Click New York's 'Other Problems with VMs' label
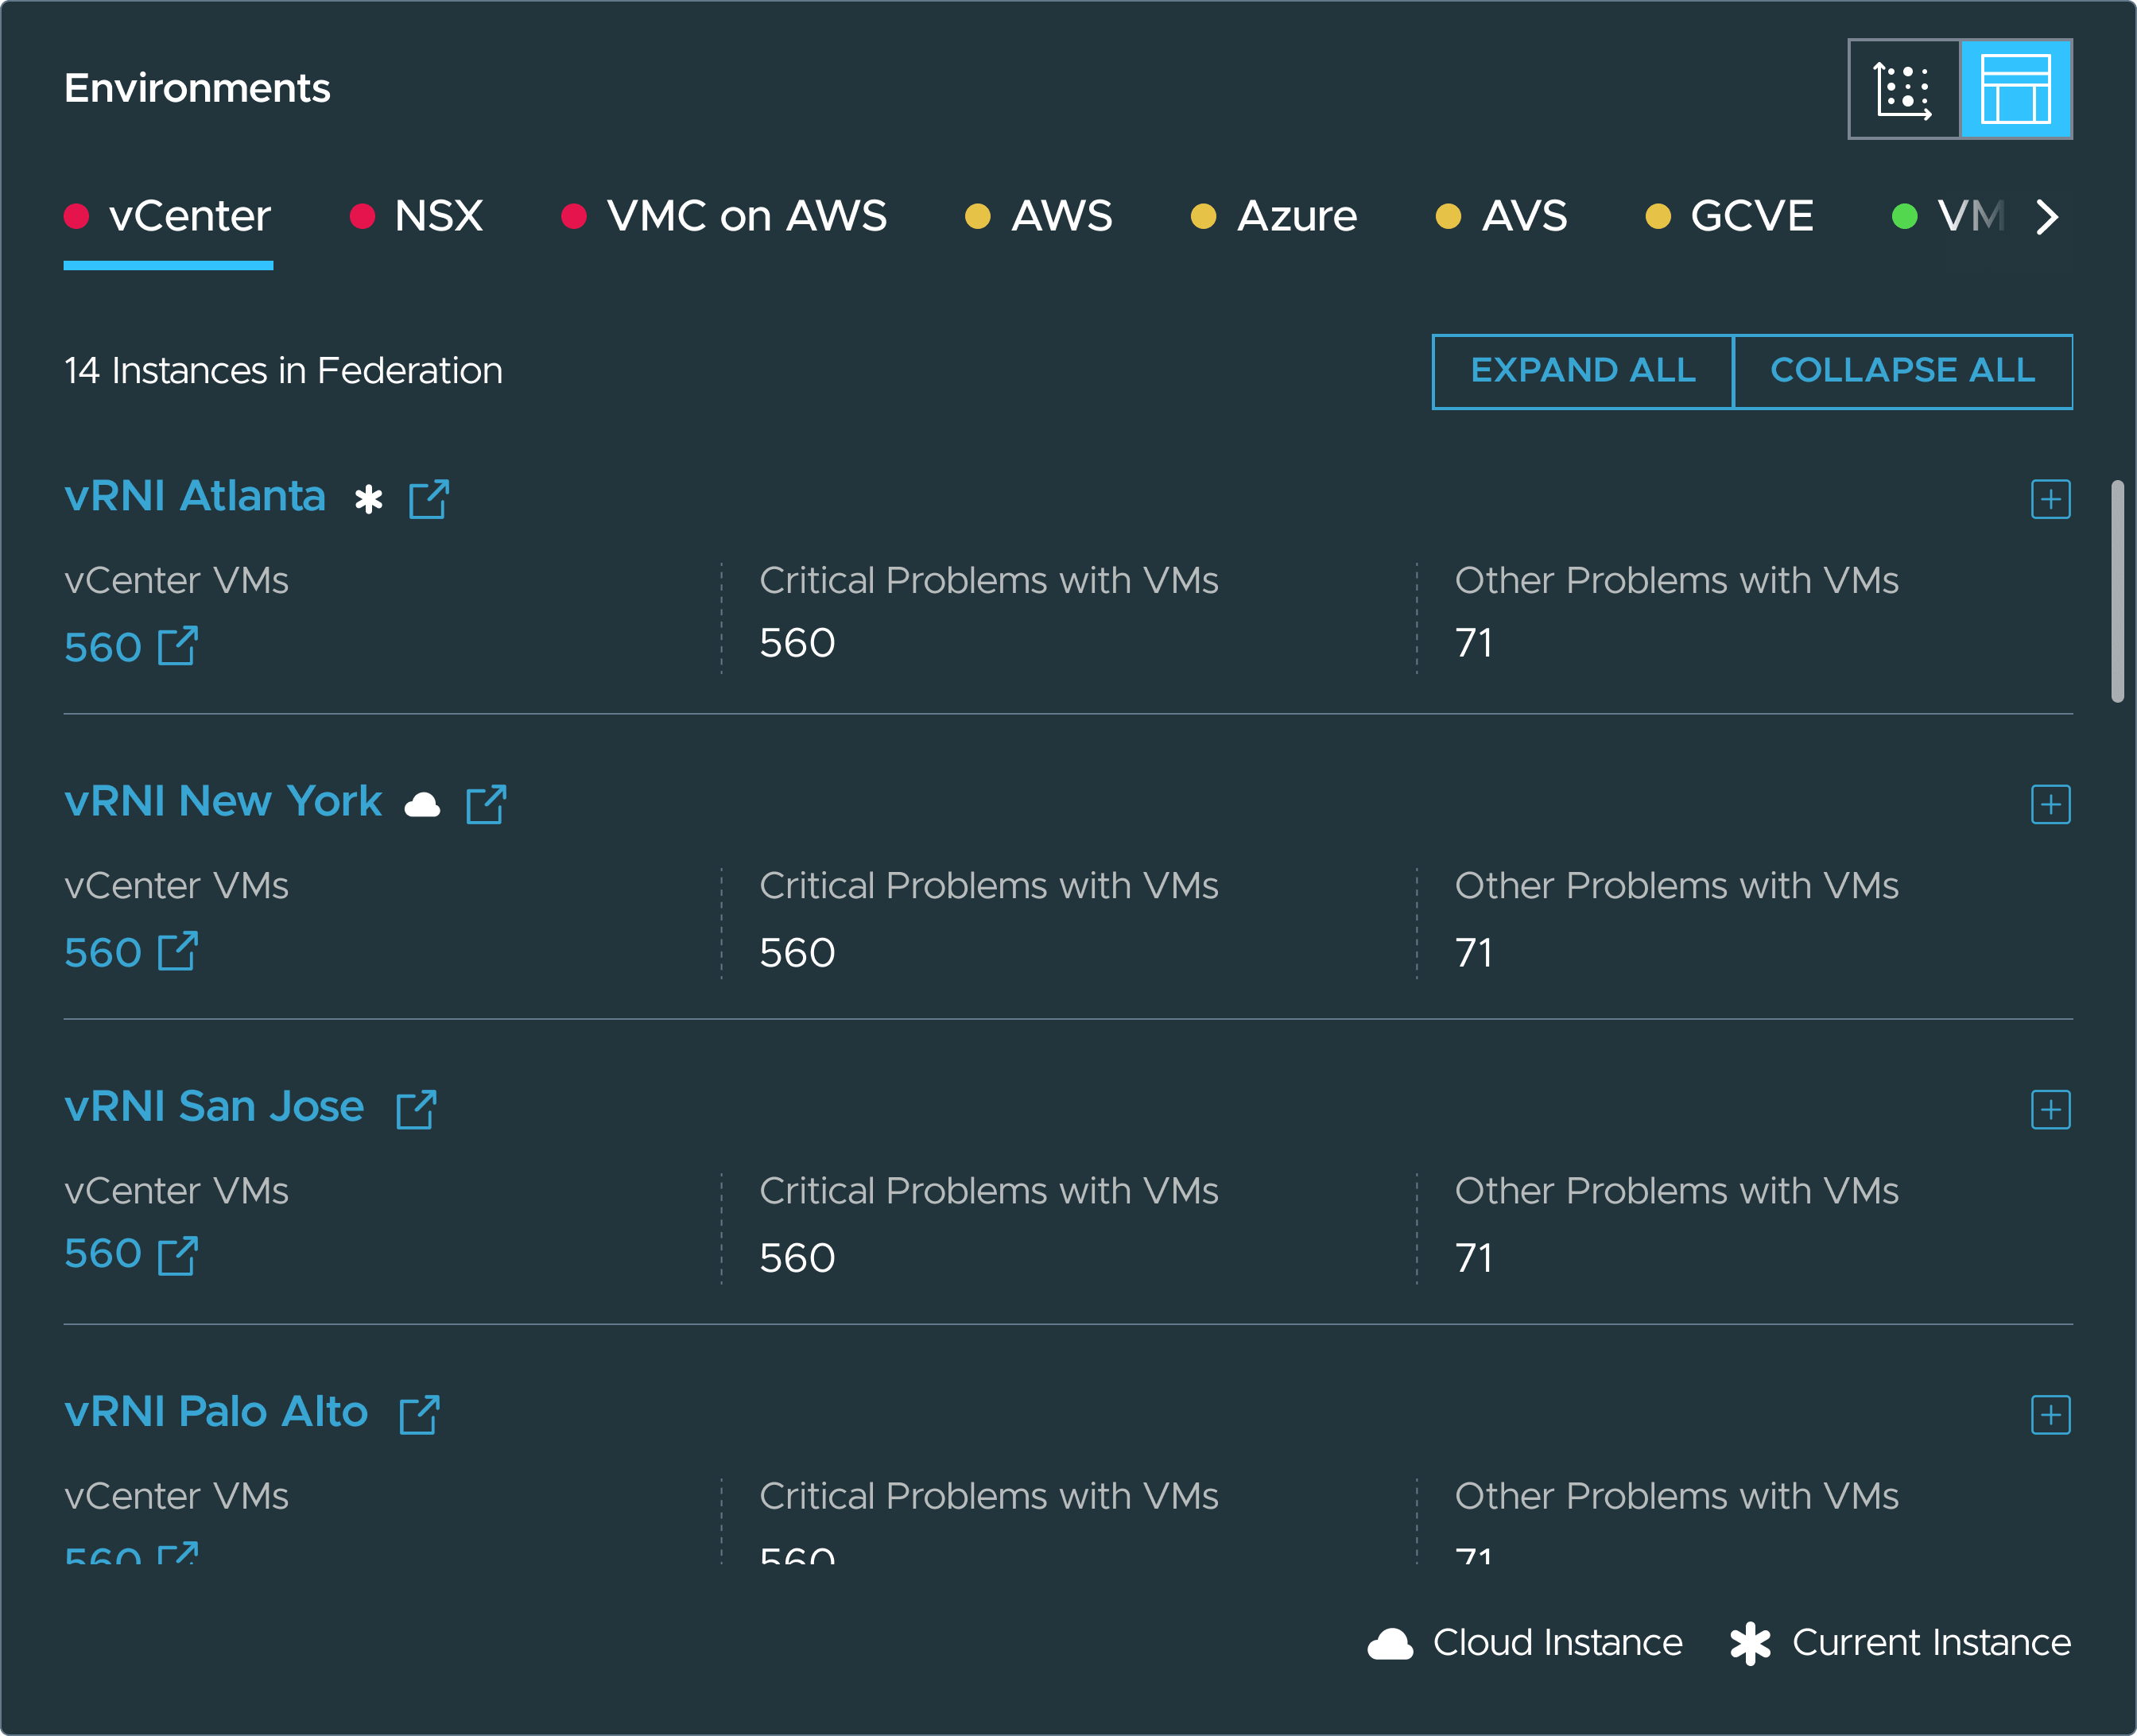Image resolution: width=2137 pixels, height=1736 pixels. point(1676,885)
